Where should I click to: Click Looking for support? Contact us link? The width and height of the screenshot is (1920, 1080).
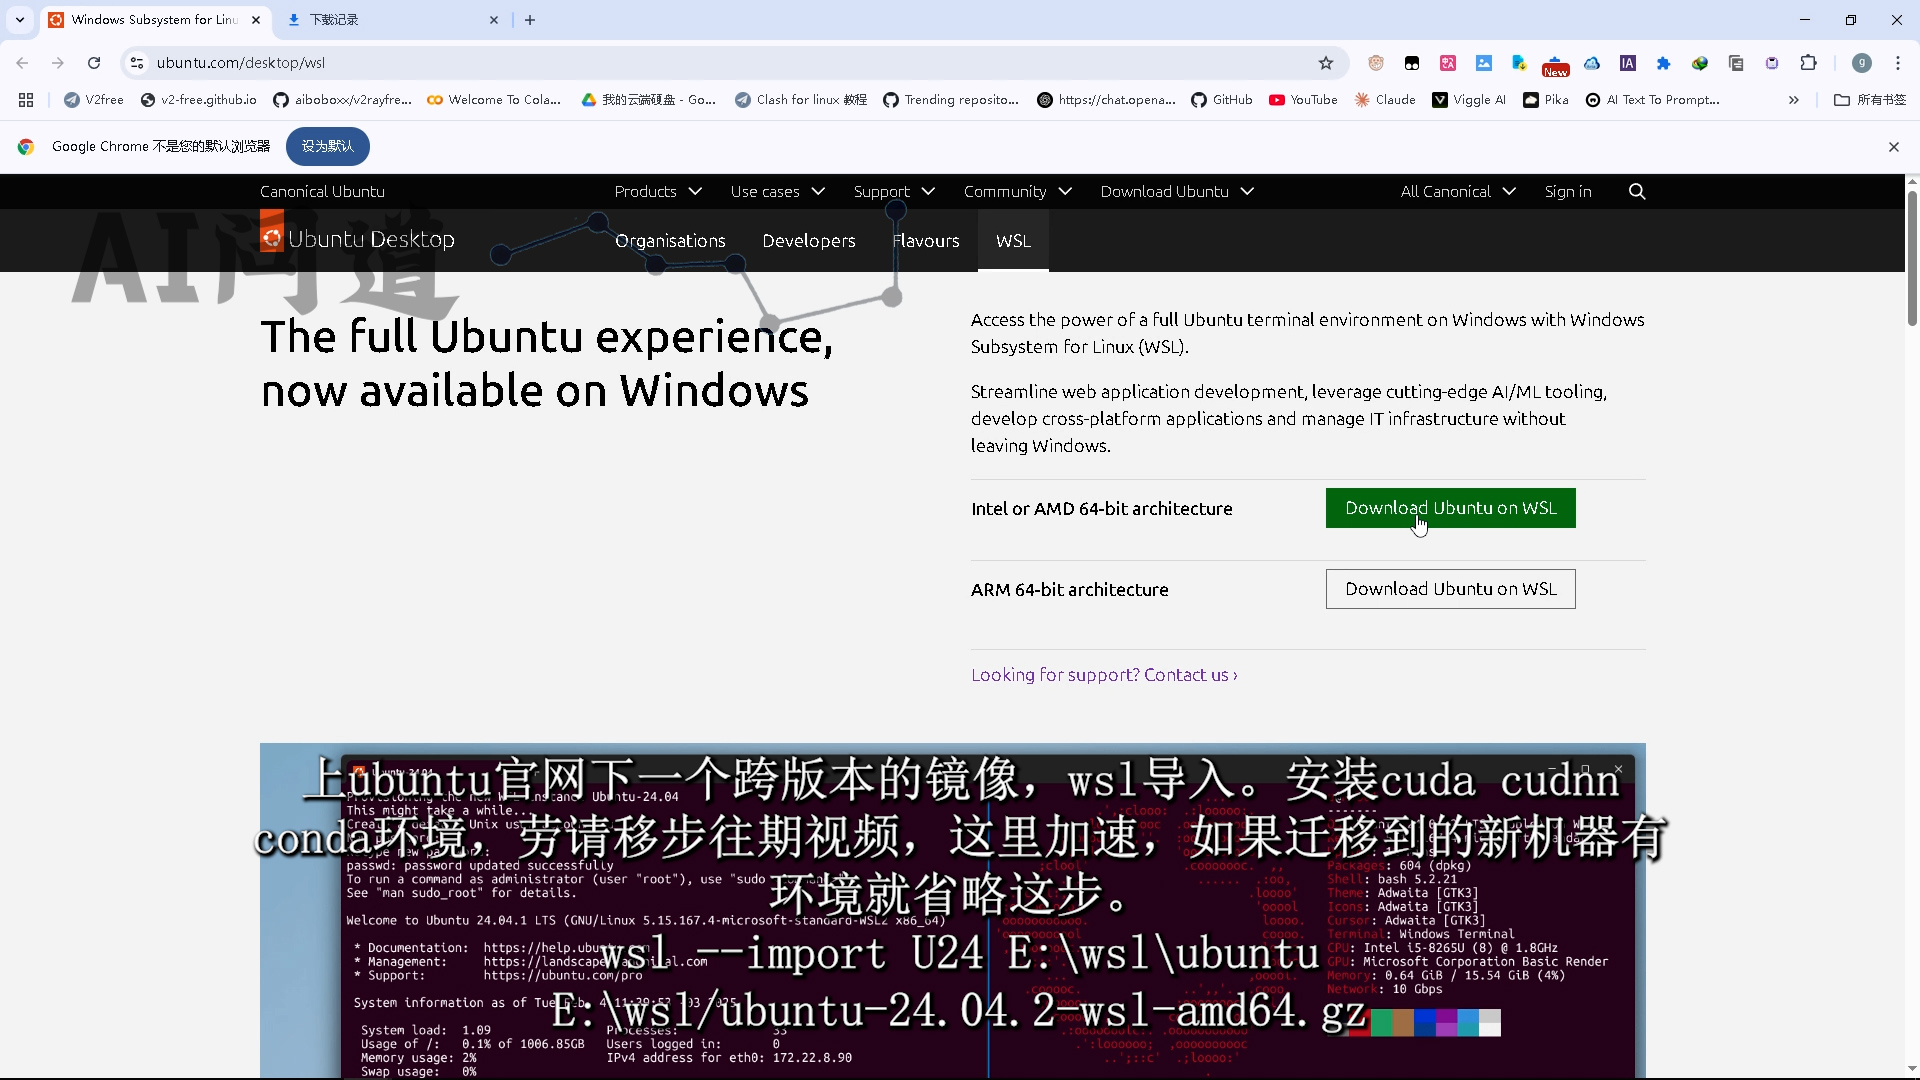[x=1104, y=675]
